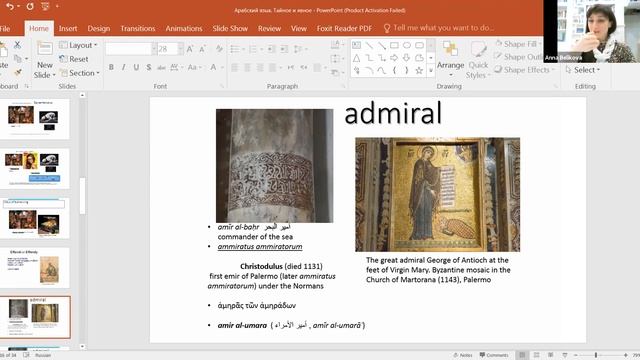Toggle Text Shadow formatting
The width and height of the screenshot is (640, 360).
point(149,67)
